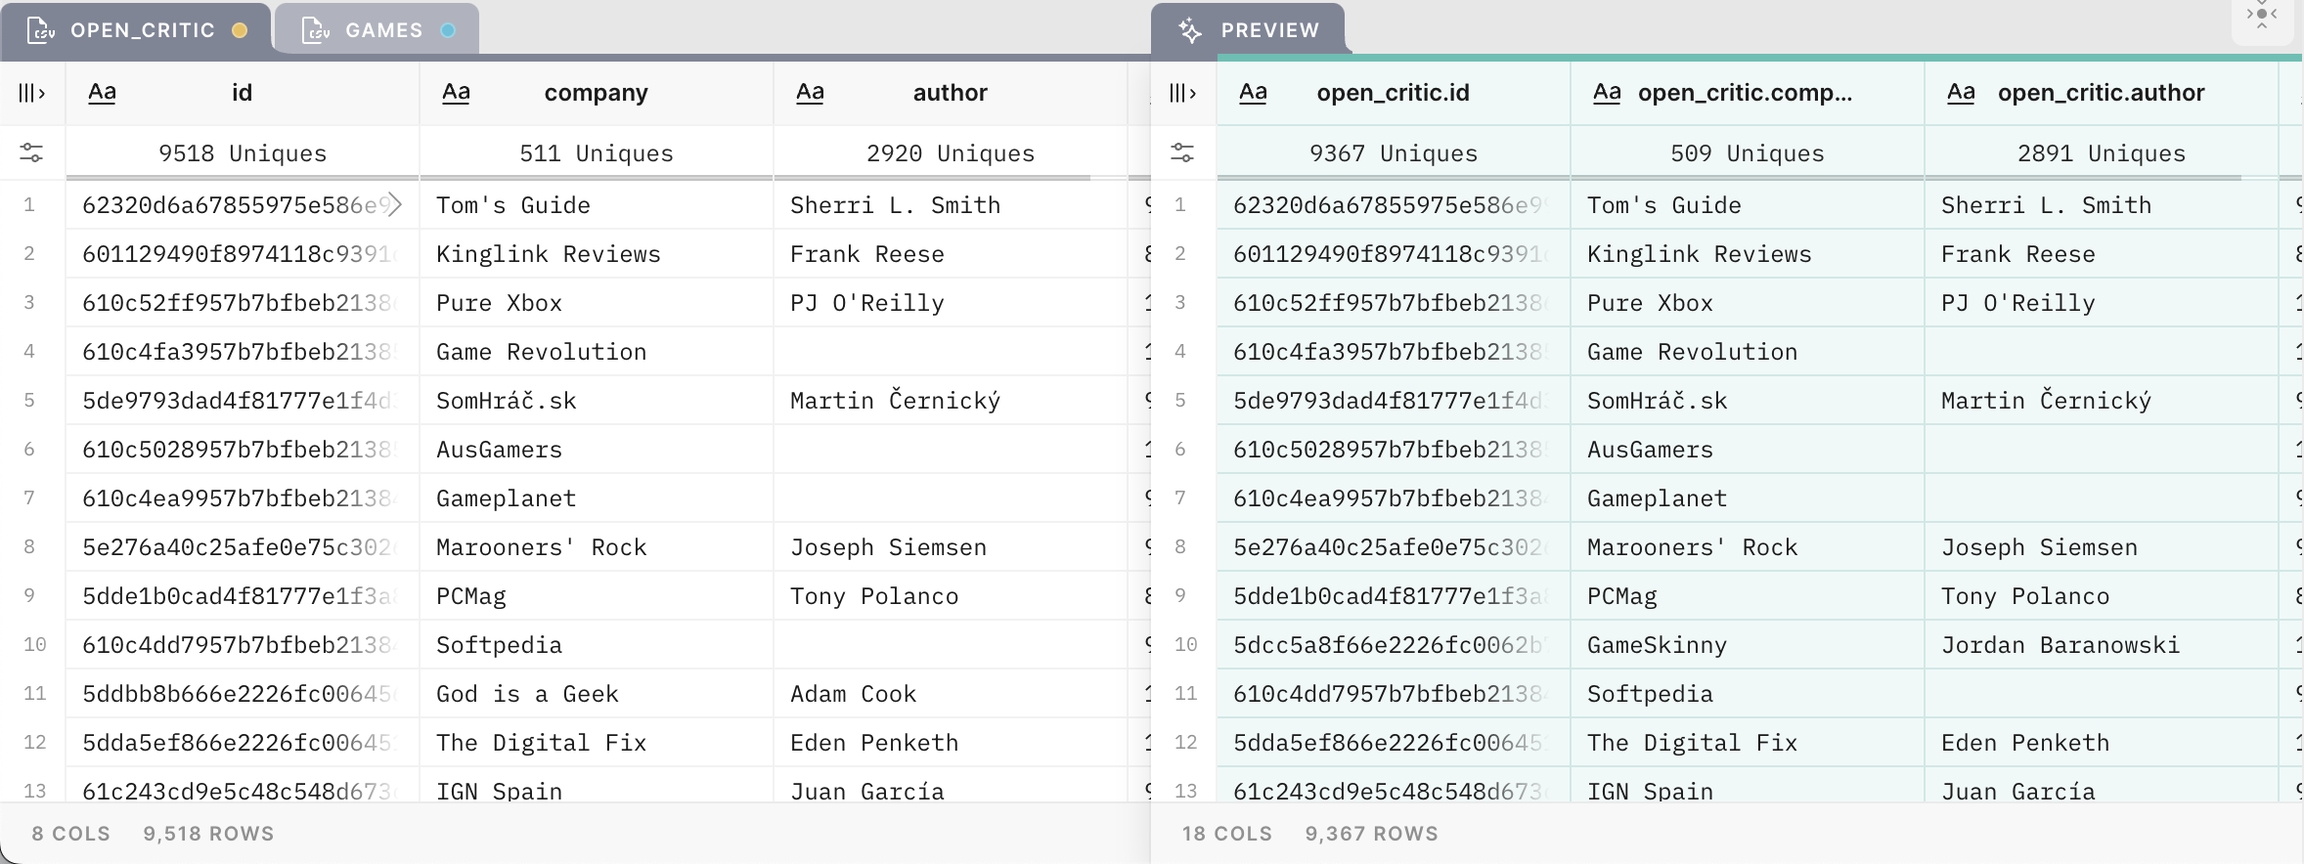Click the collapse-to-center icon at top right
2304x864 pixels.
tap(2262, 16)
